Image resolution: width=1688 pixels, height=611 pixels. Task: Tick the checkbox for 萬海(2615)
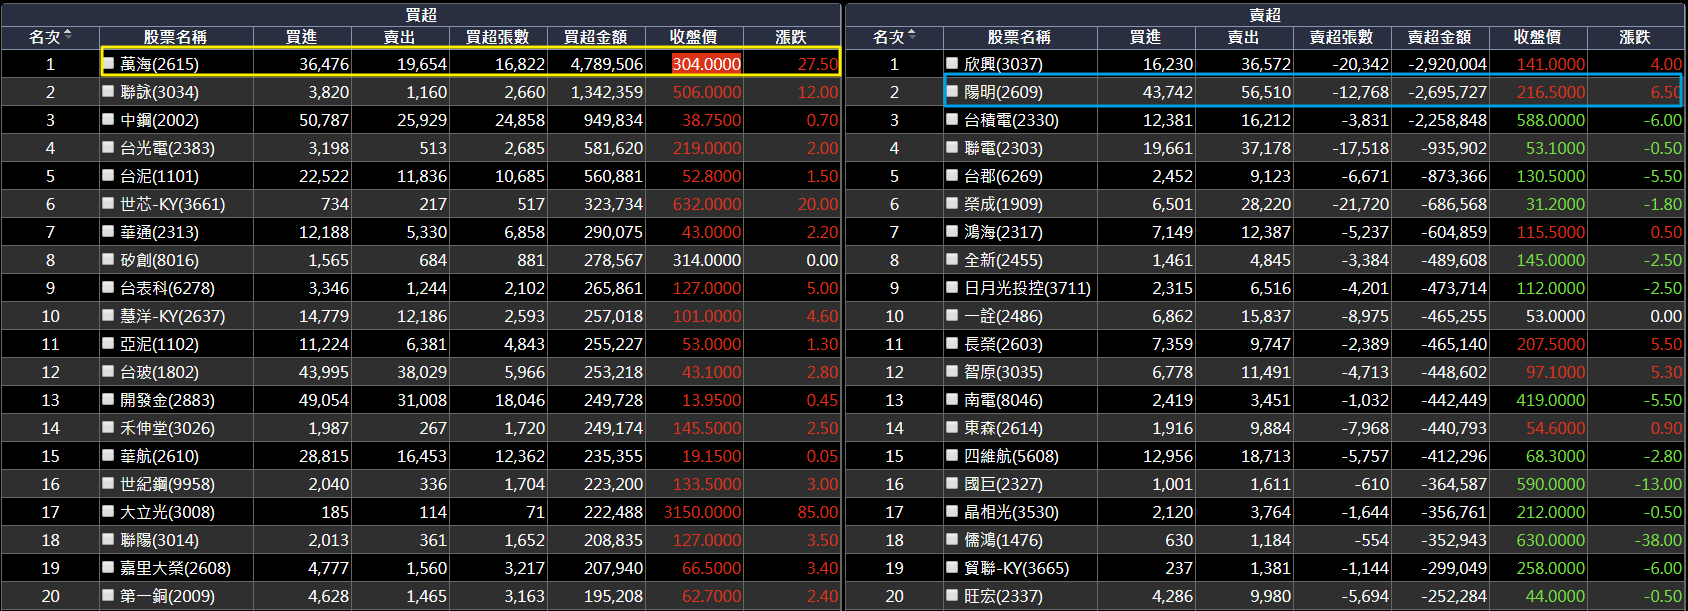(x=109, y=63)
